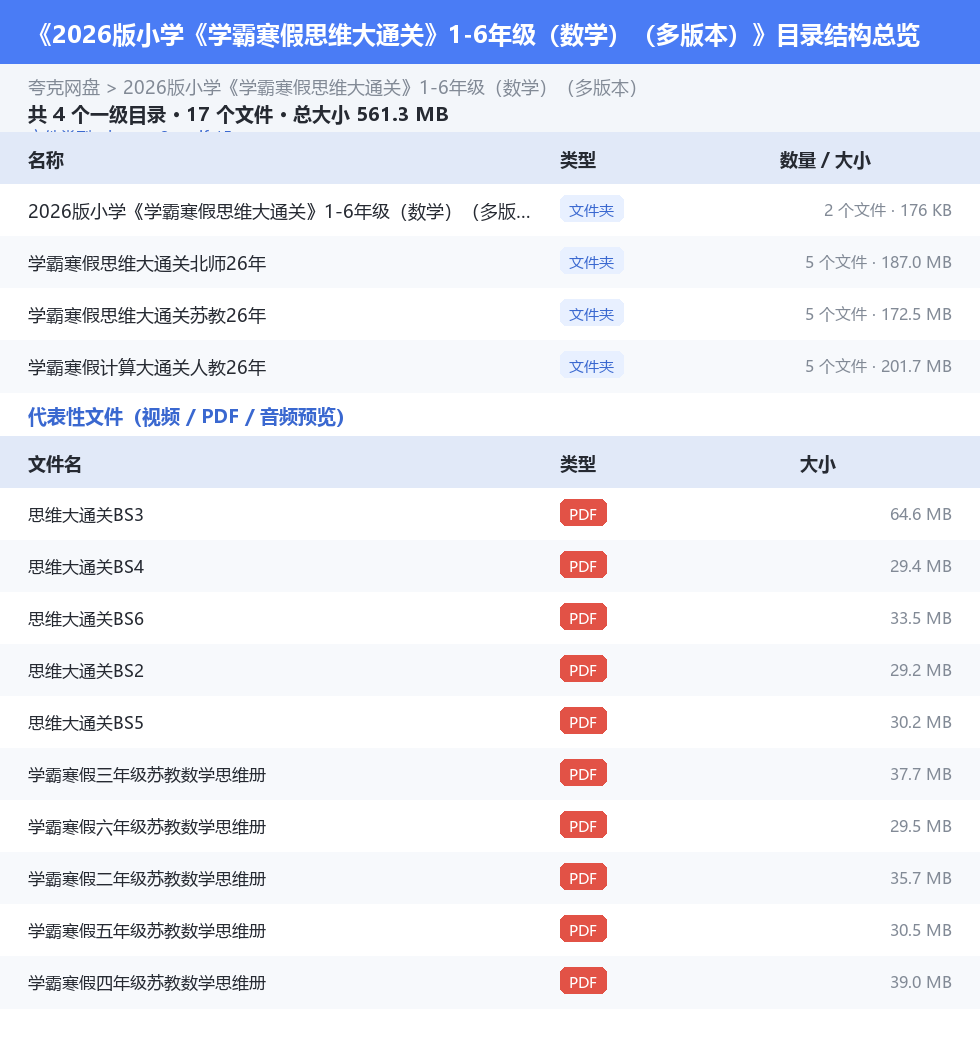
Task: Click the summary line 共 4 个一级目录
Action: (x=238, y=115)
